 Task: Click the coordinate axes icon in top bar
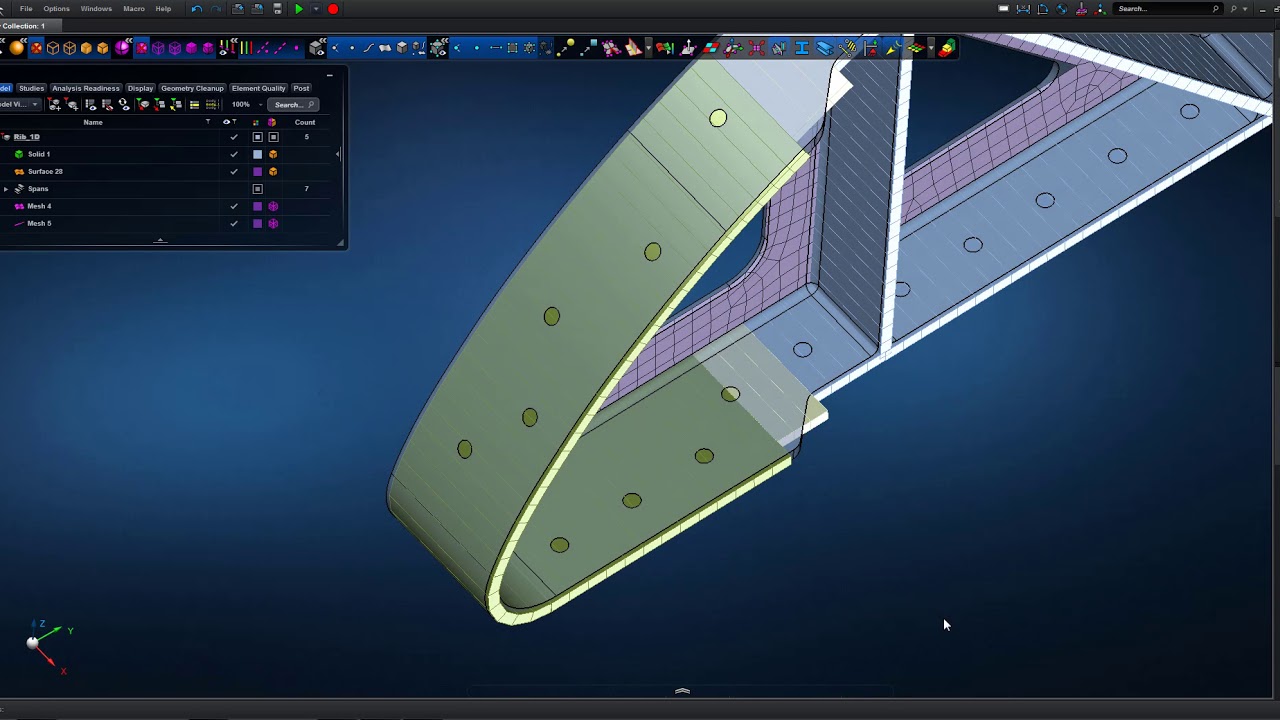coord(1100,9)
